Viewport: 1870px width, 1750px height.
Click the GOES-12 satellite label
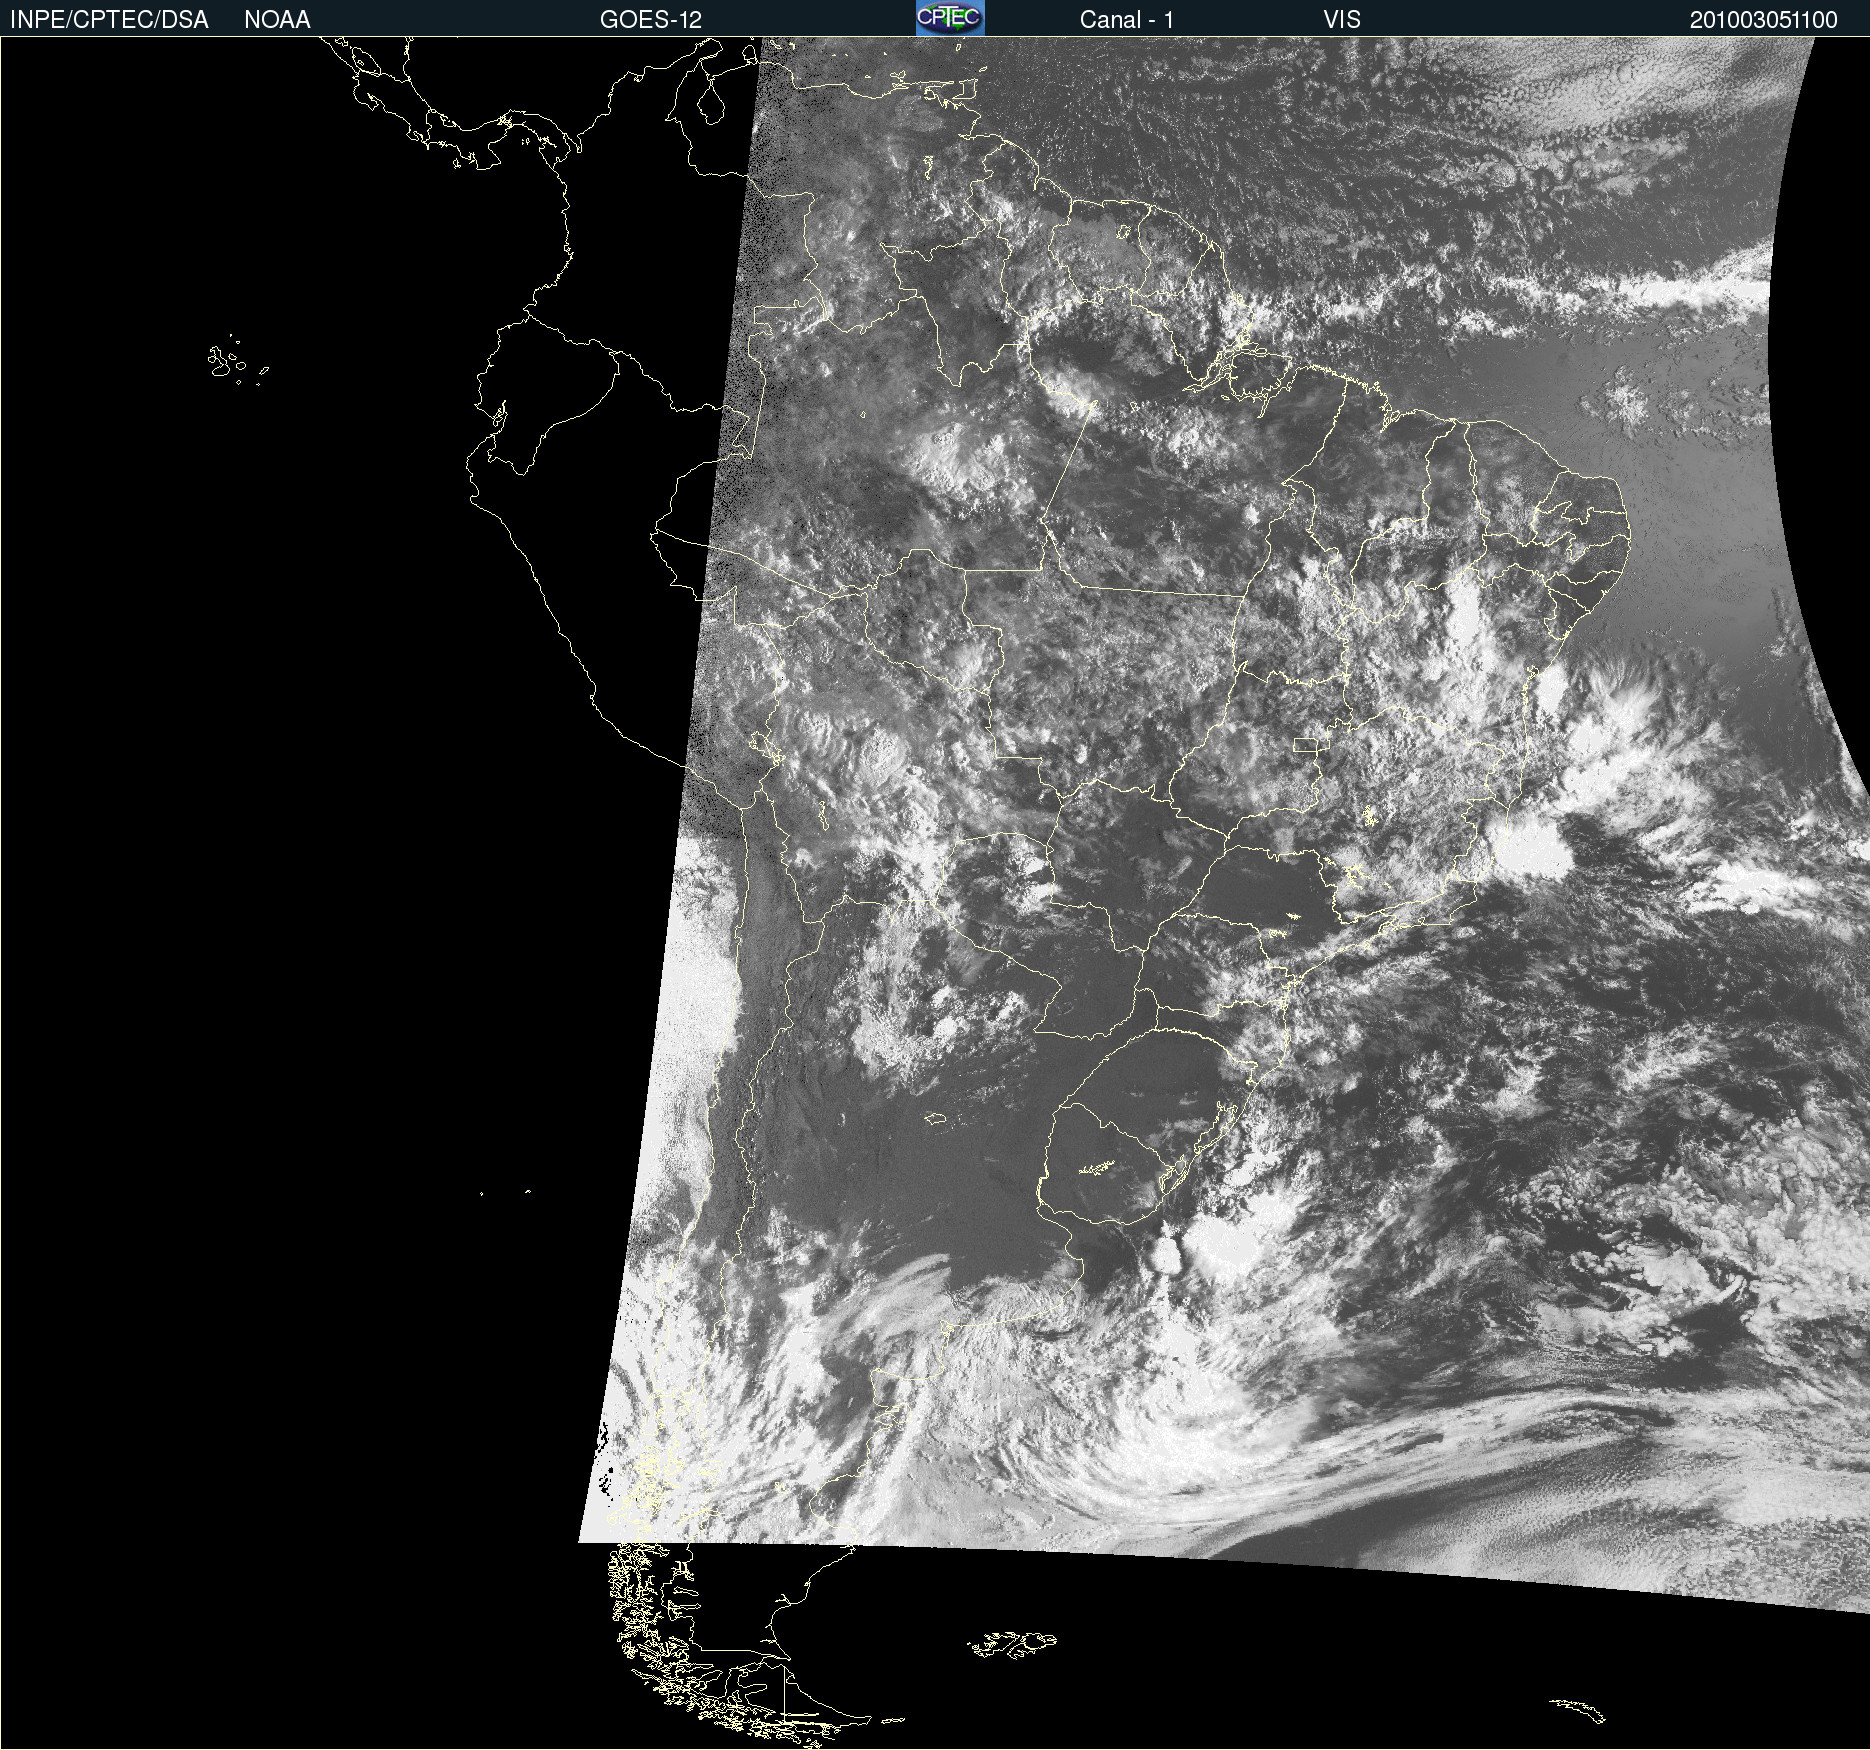click(x=651, y=19)
